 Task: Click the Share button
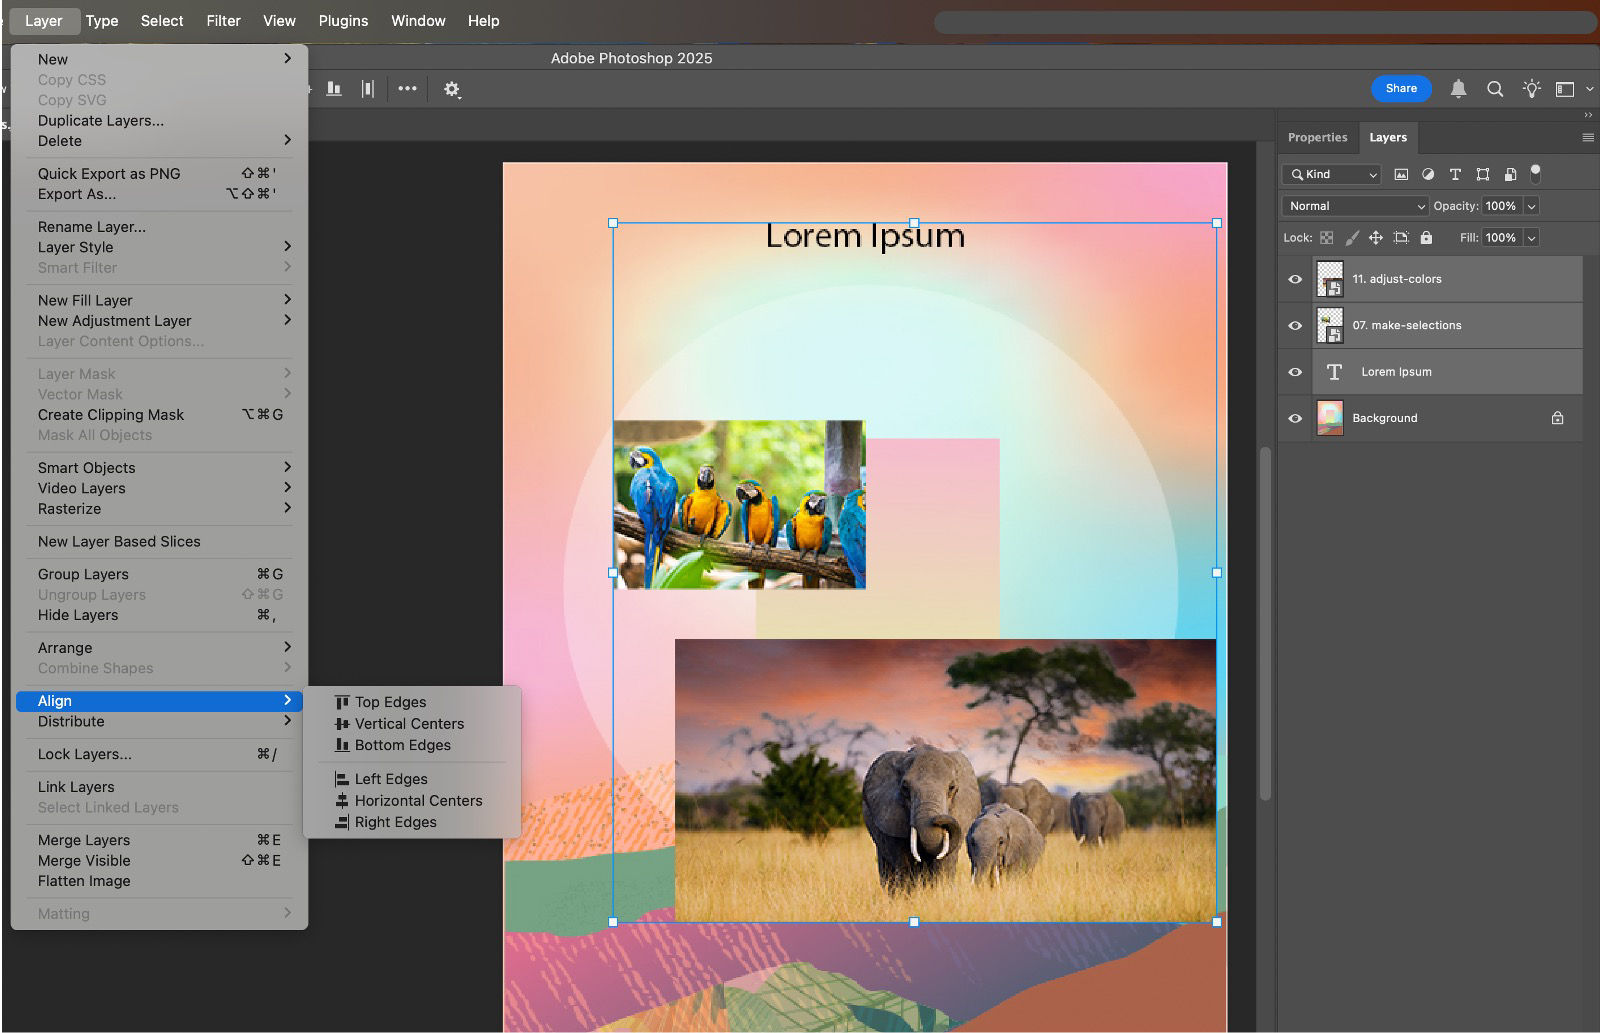(1401, 89)
